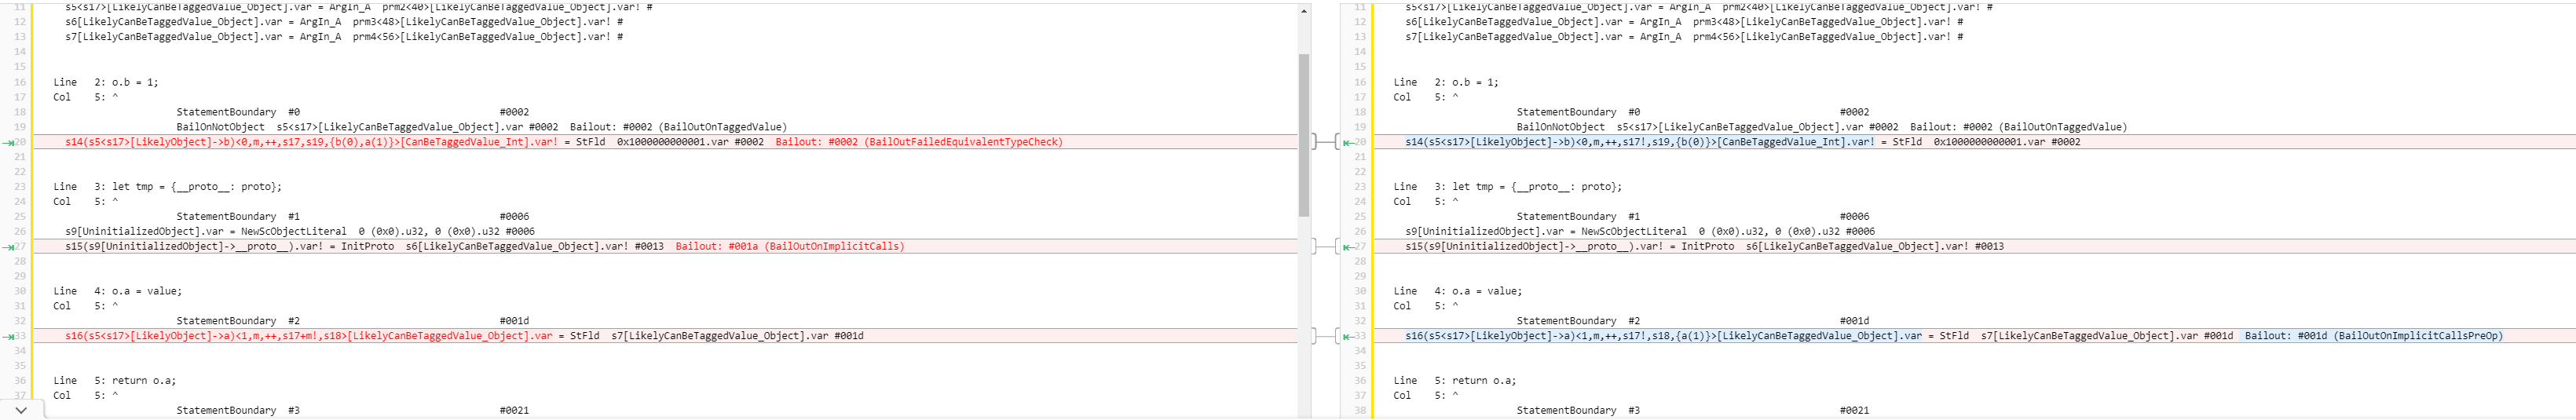Place cursor on right pane 'return o.a;' line

tap(1483, 380)
